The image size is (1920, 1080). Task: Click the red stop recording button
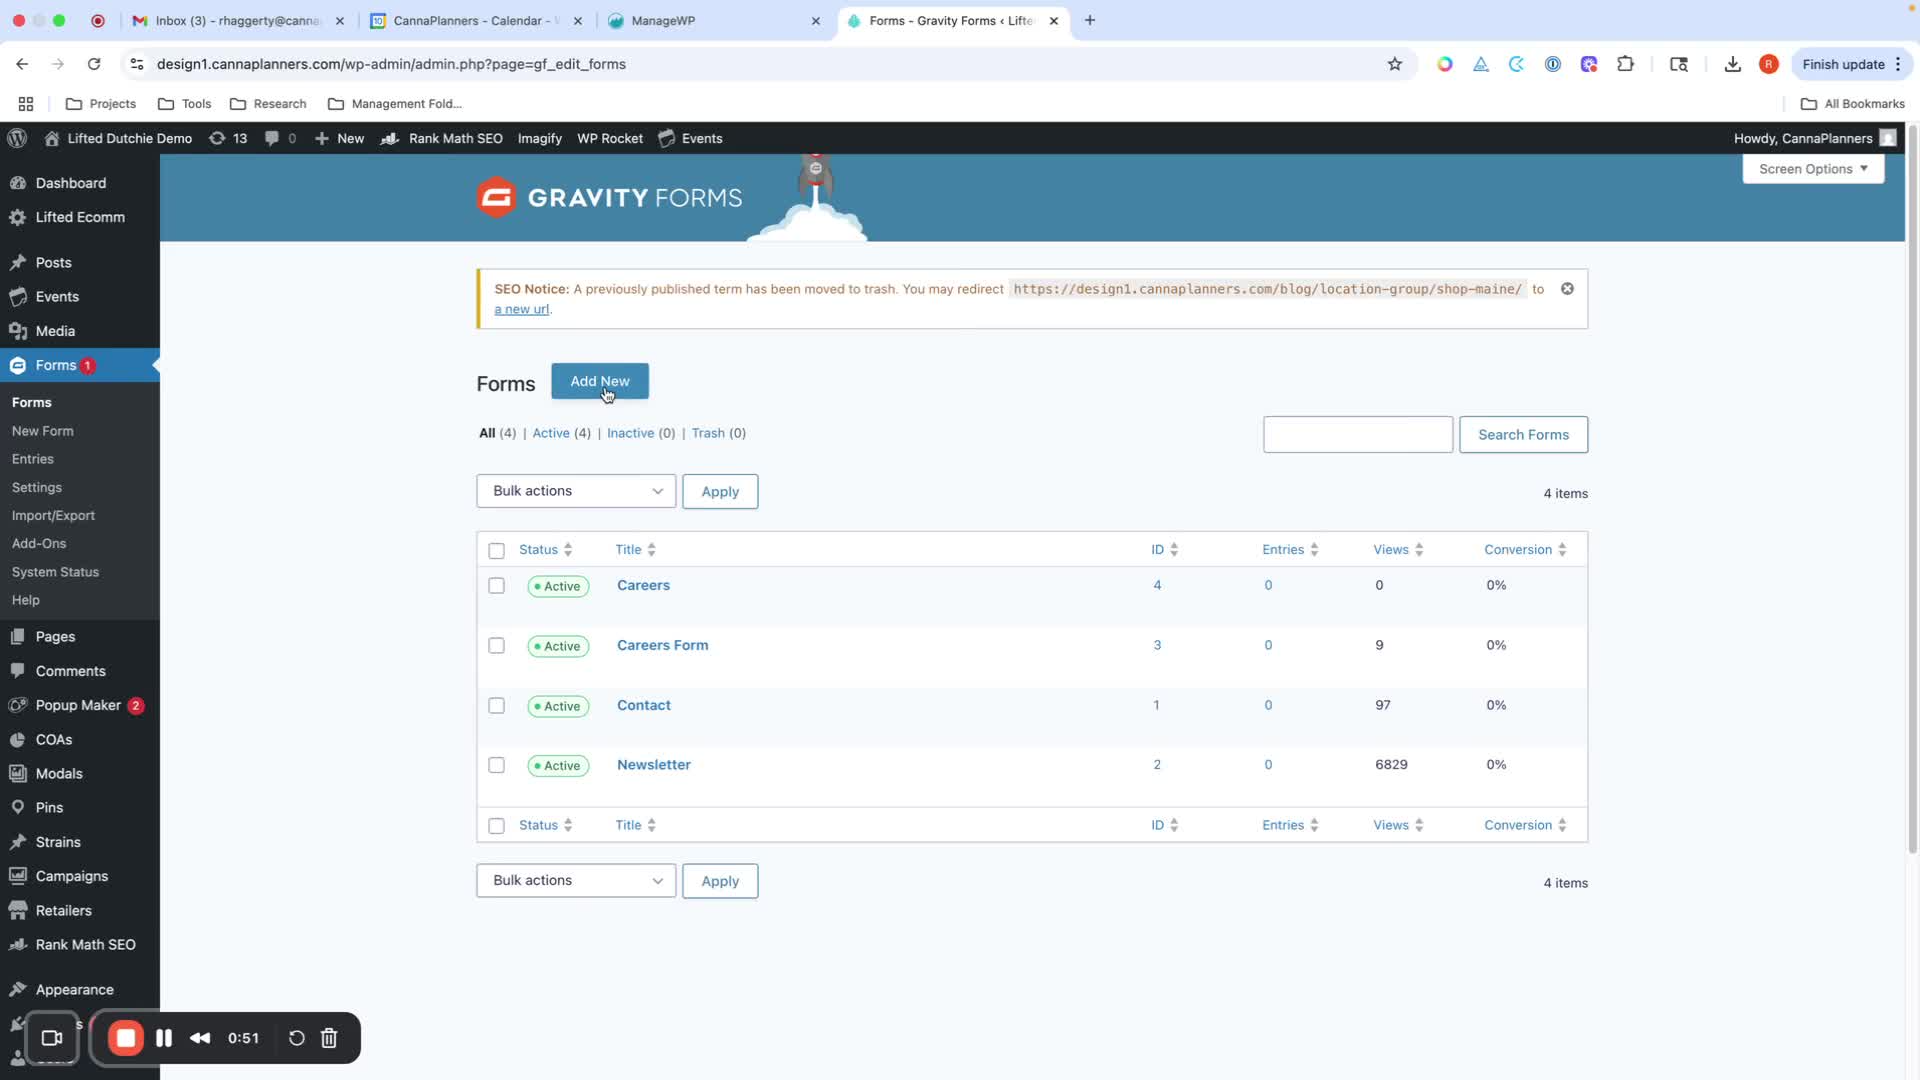point(126,1038)
